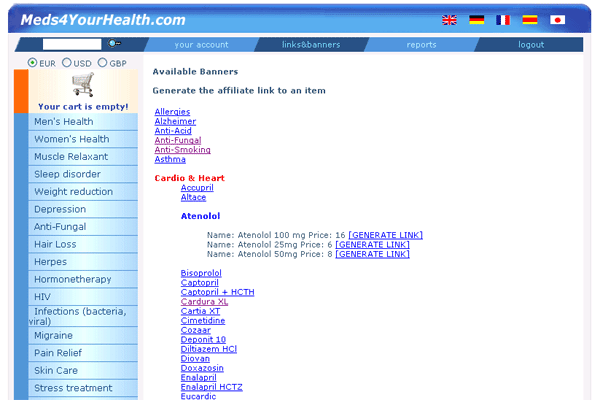
Task: Open the Diovan product link
Action: point(195,359)
